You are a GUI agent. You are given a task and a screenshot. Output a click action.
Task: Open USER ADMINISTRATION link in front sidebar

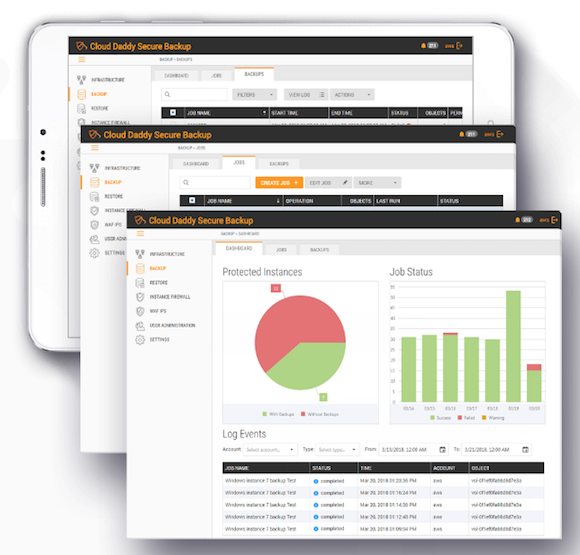172,326
